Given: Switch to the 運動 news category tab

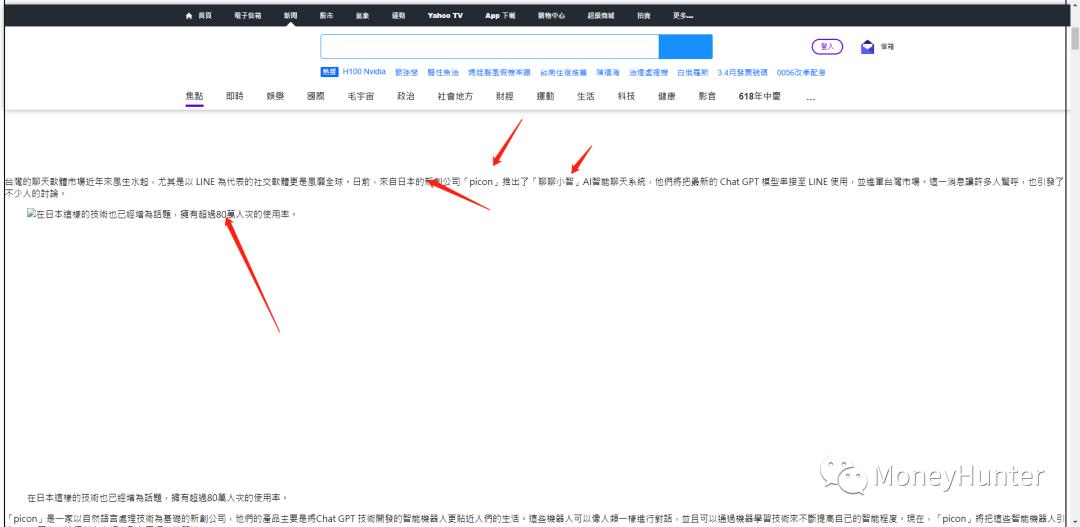Looking at the screenshot, I should point(546,97).
